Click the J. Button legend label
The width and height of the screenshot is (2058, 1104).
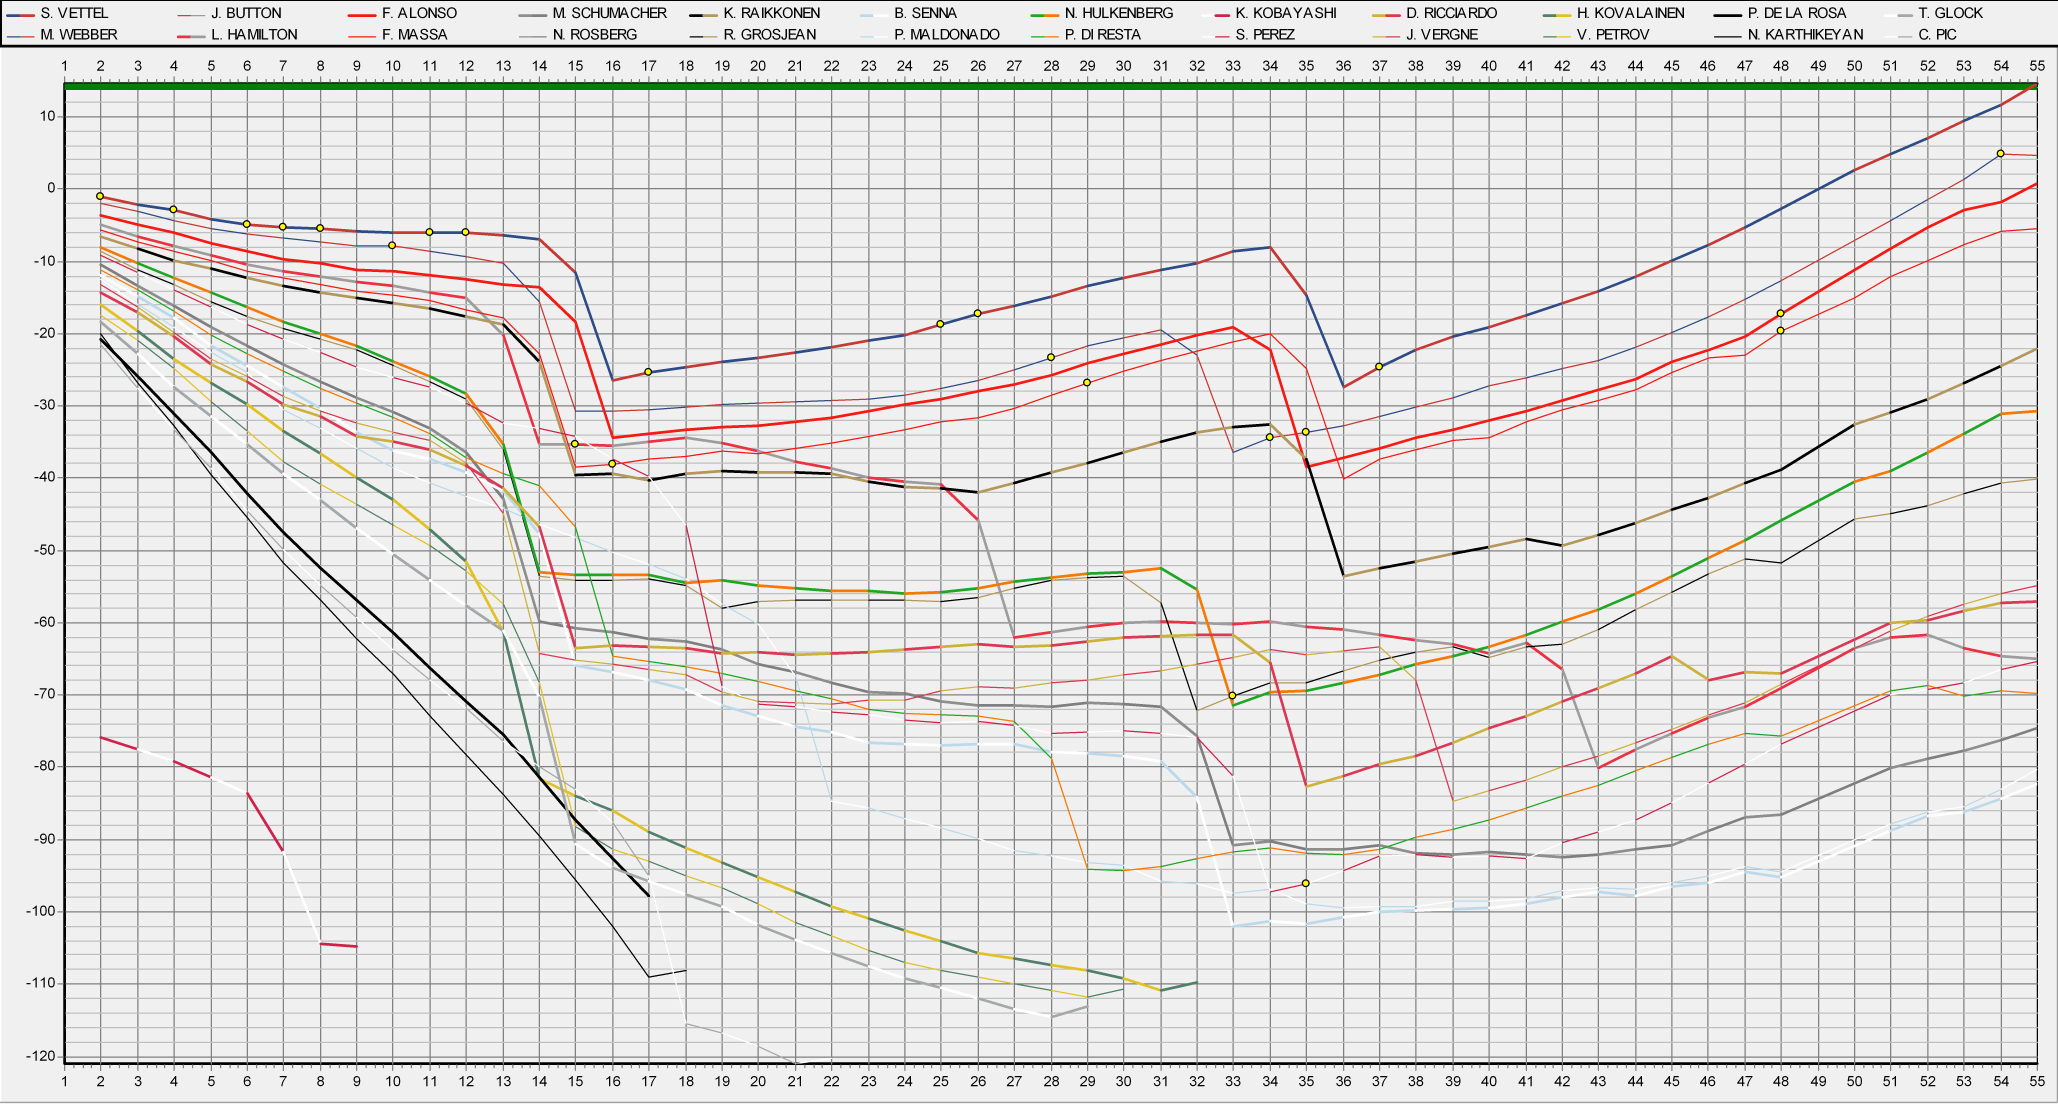click(246, 13)
